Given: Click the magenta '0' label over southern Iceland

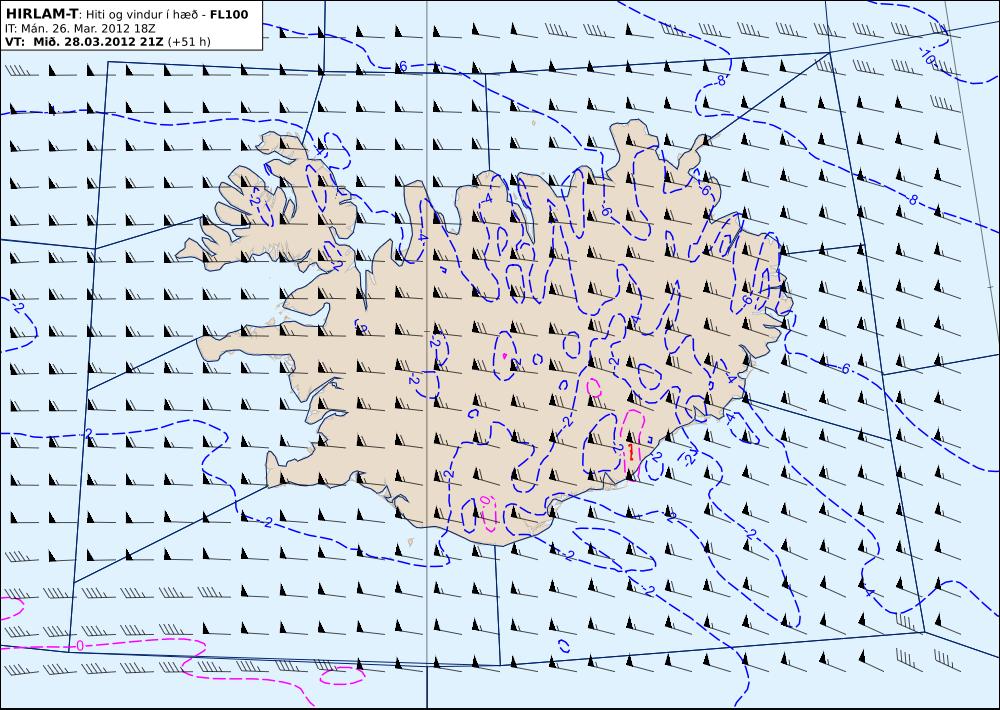Looking at the screenshot, I should point(486,500).
